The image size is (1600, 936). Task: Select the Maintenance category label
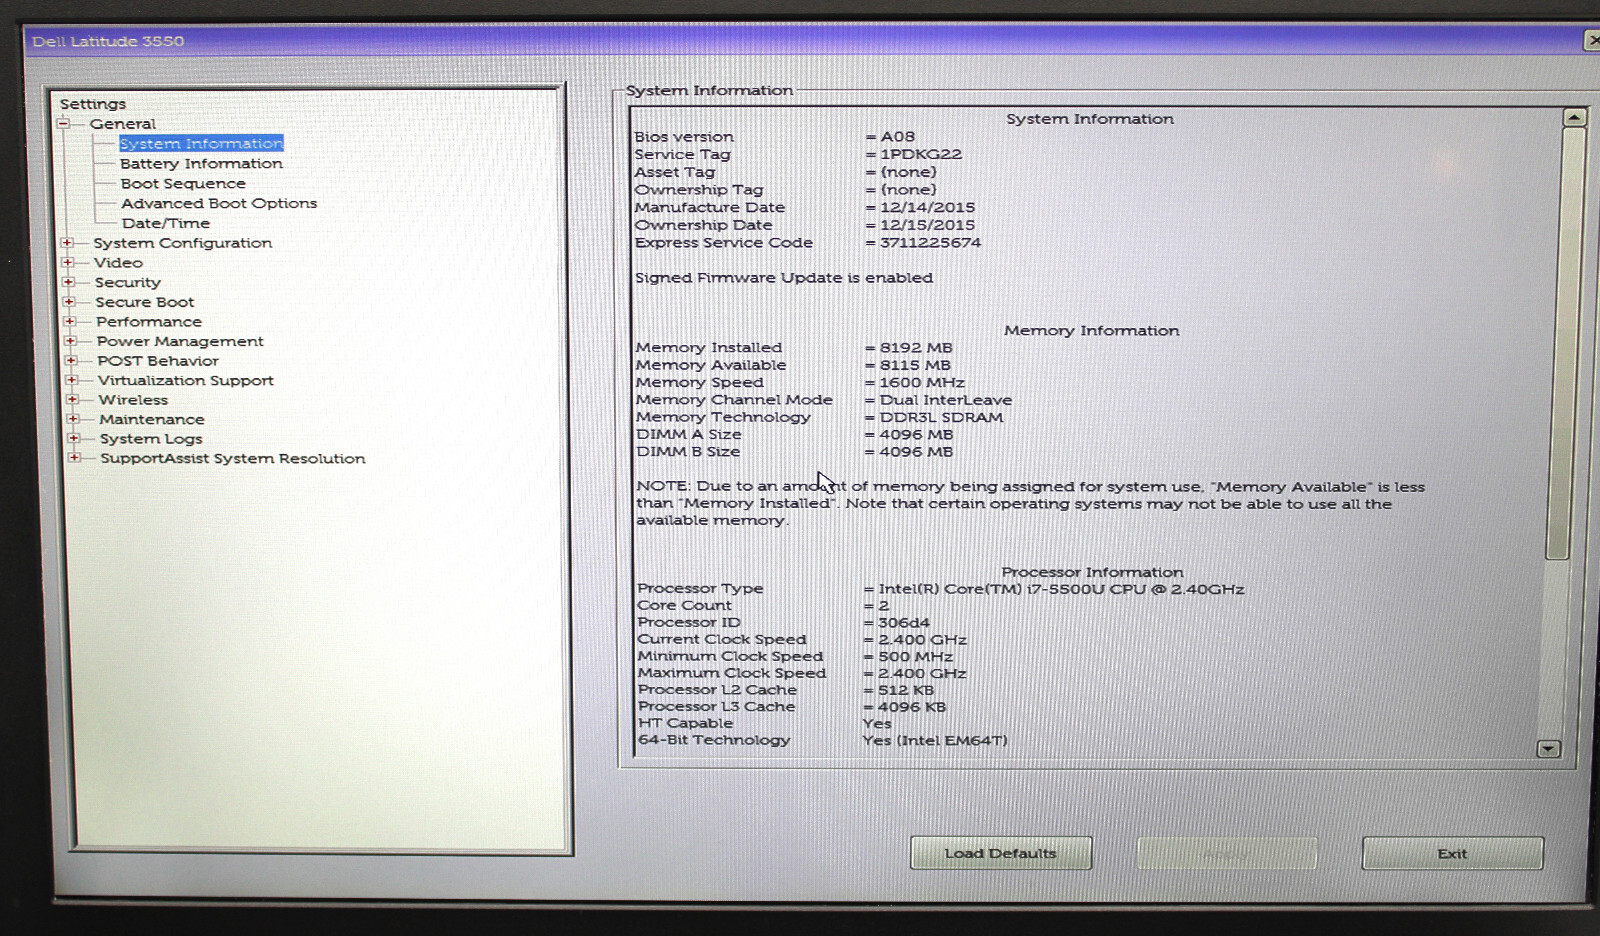click(x=151, y=419)
